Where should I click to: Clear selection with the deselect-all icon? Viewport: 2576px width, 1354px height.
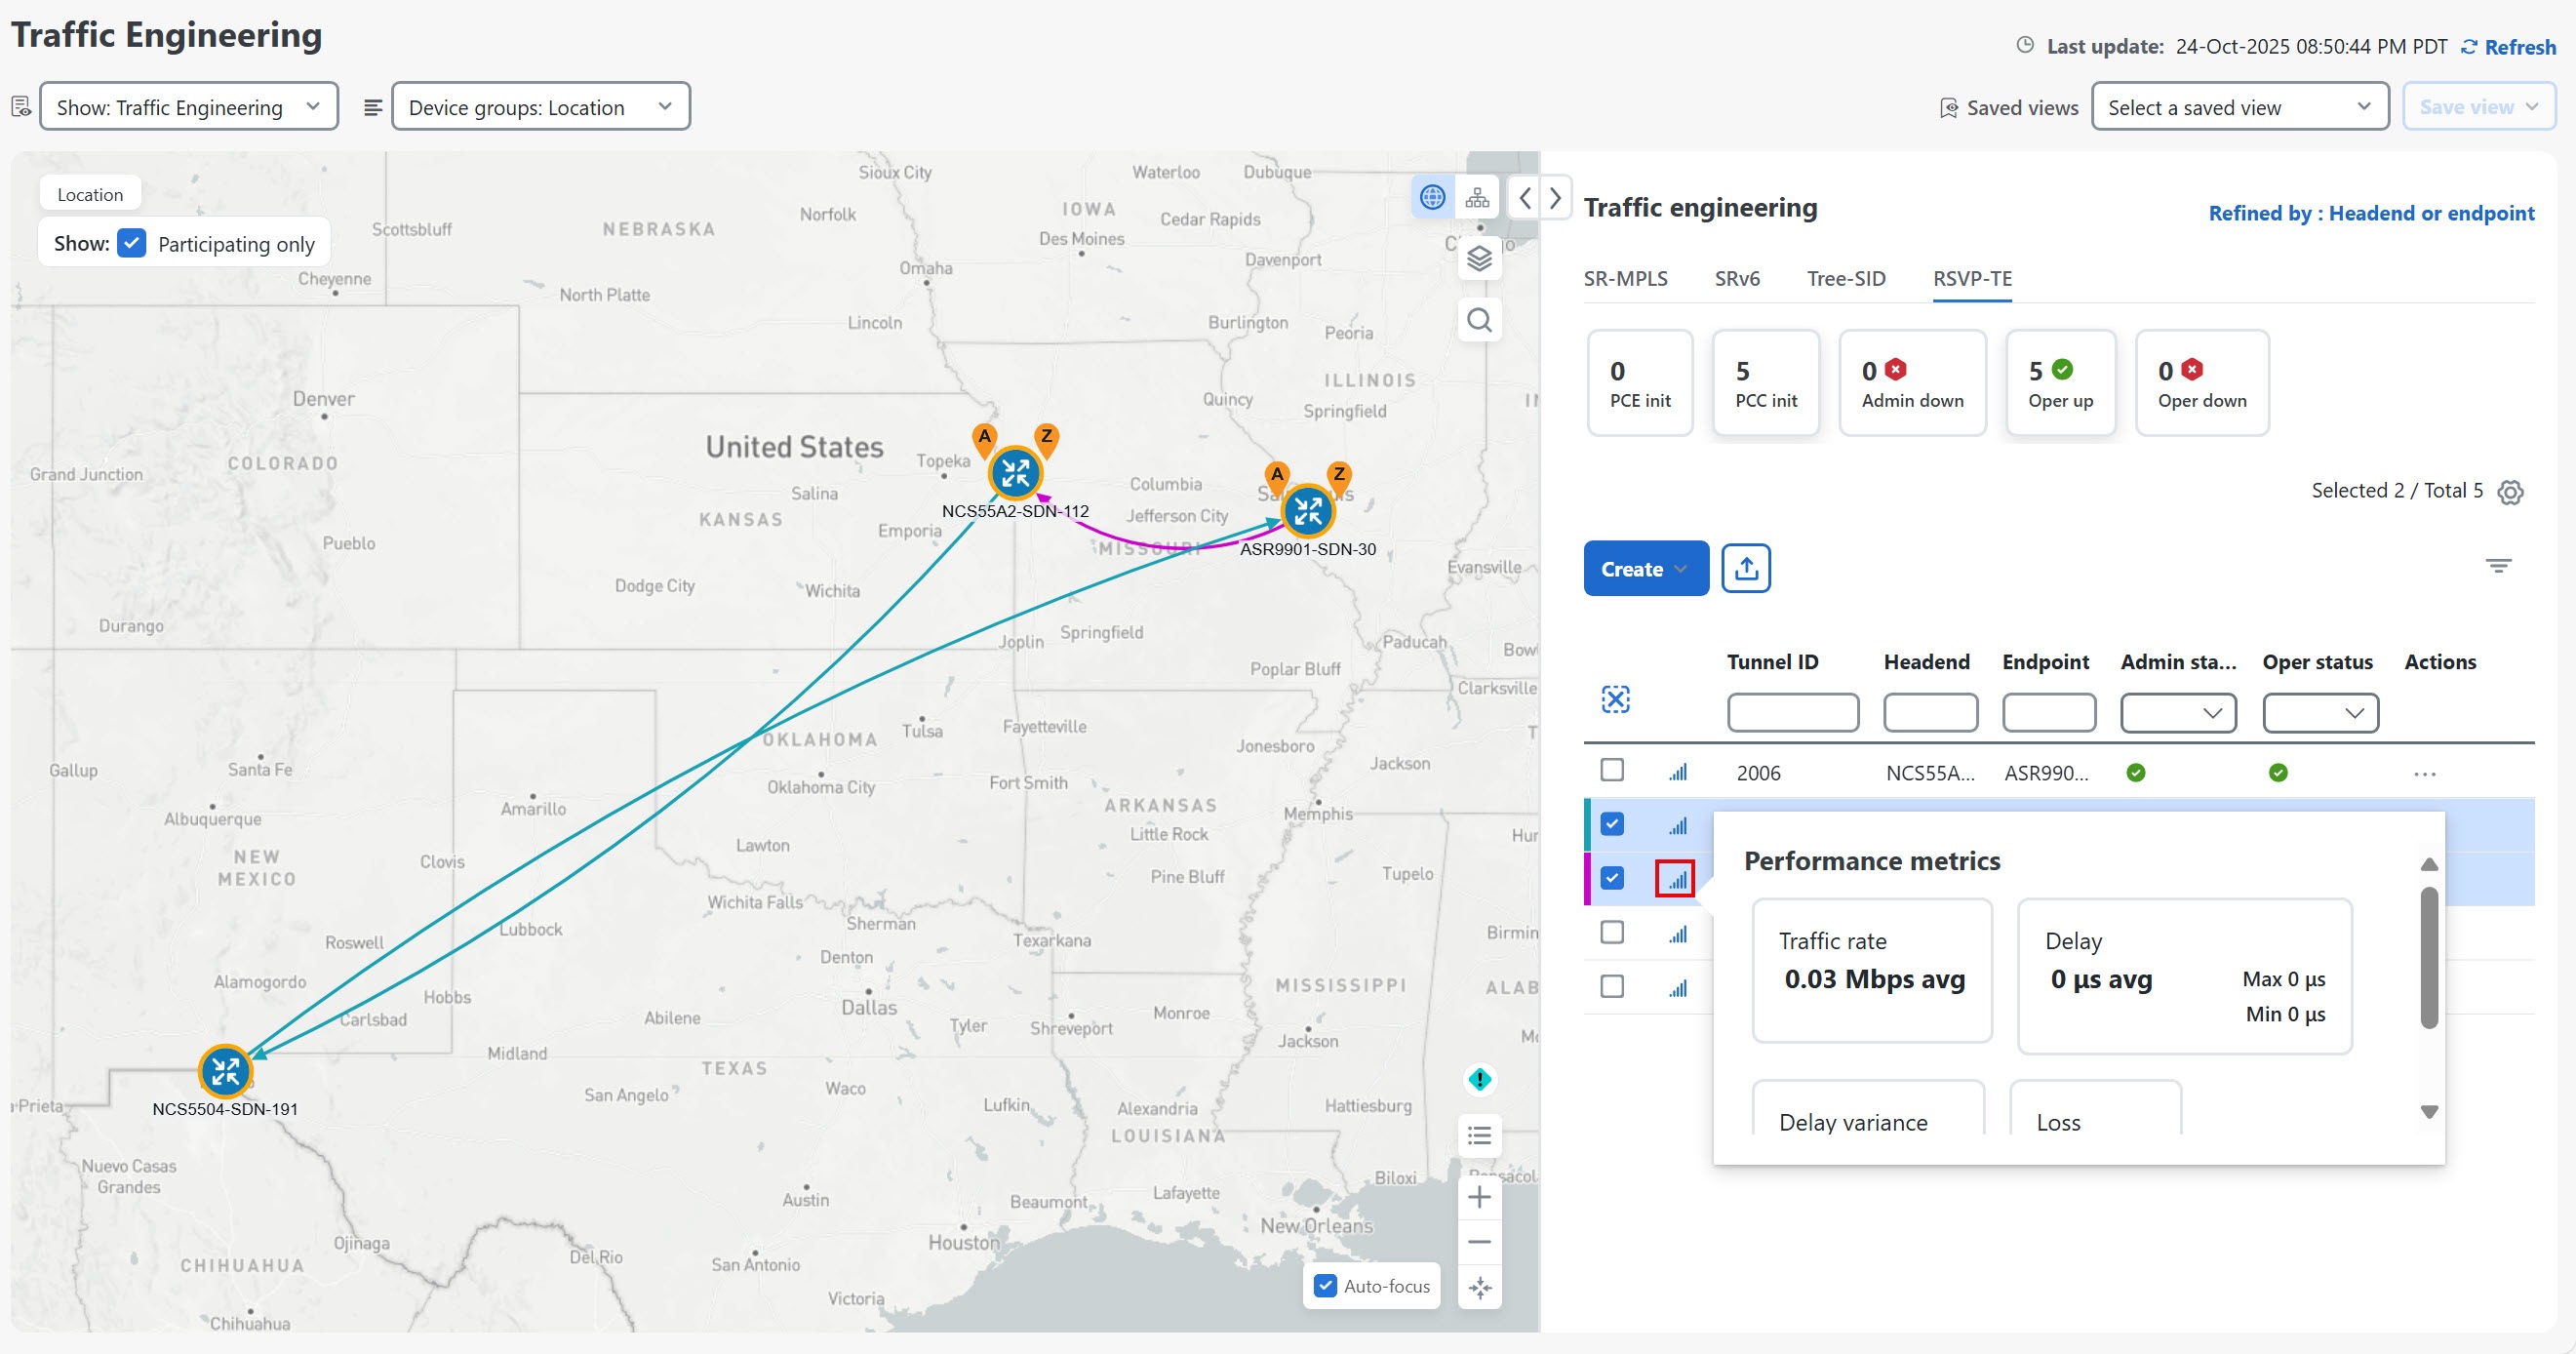(1615, 699)
